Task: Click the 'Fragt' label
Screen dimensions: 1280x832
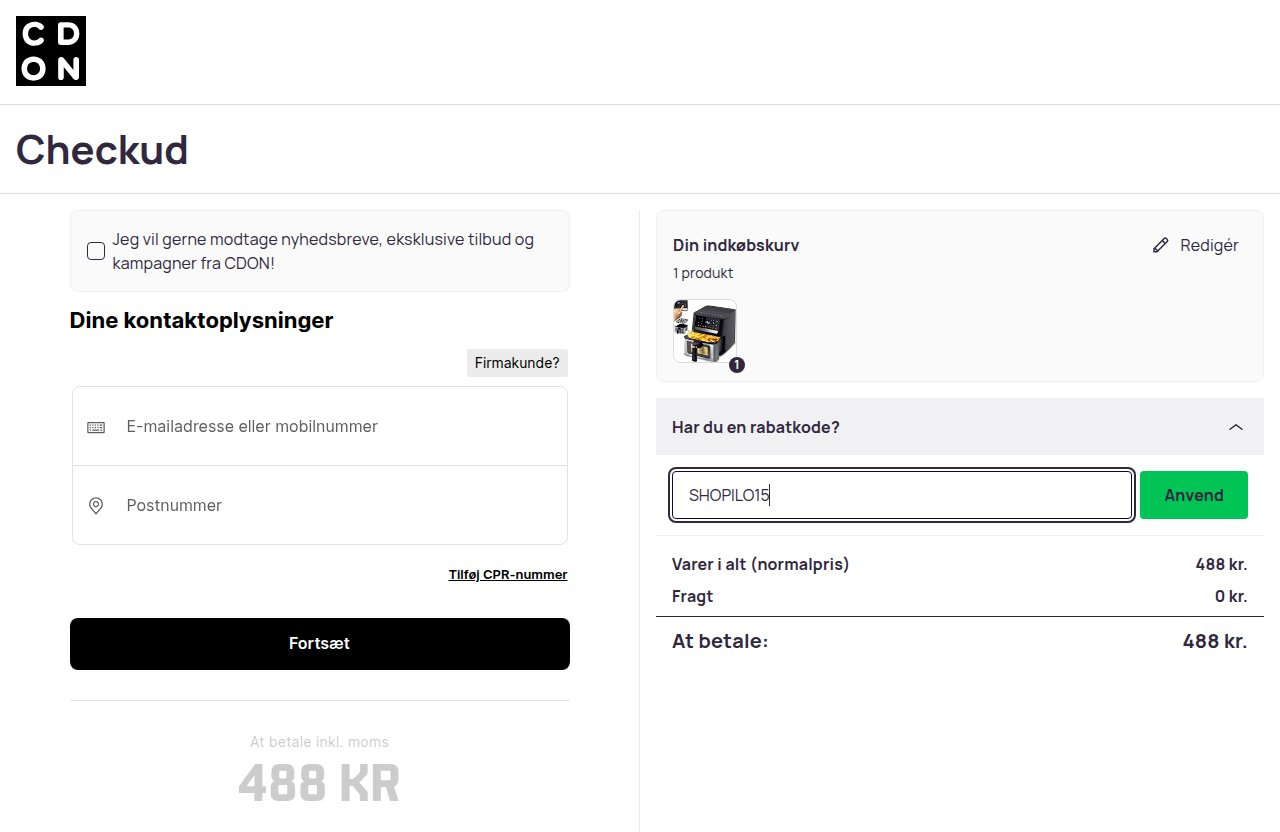Action: point(692,597)
